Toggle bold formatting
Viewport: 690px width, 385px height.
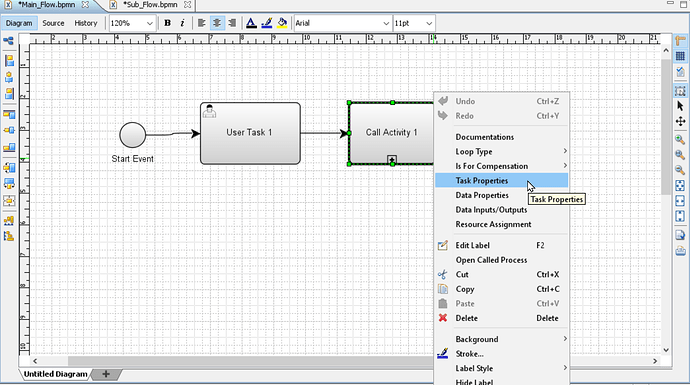(x=167, y=23)
